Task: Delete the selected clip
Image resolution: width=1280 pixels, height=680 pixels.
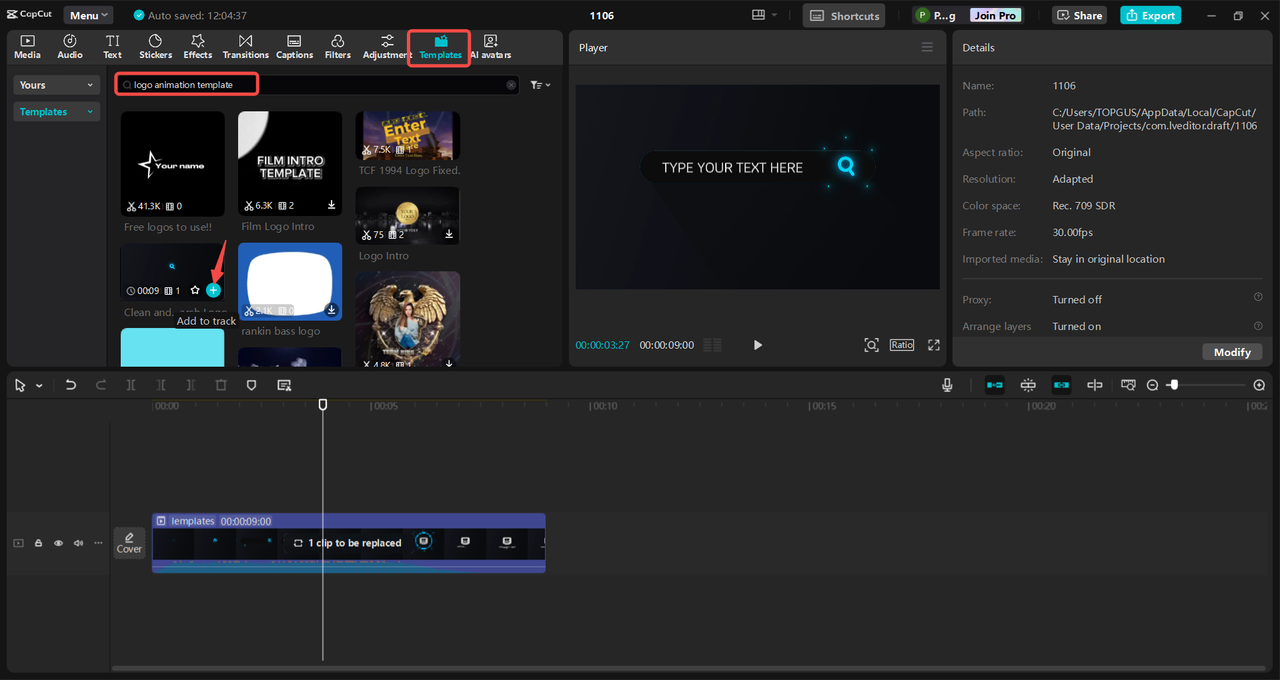Action: 221,385
